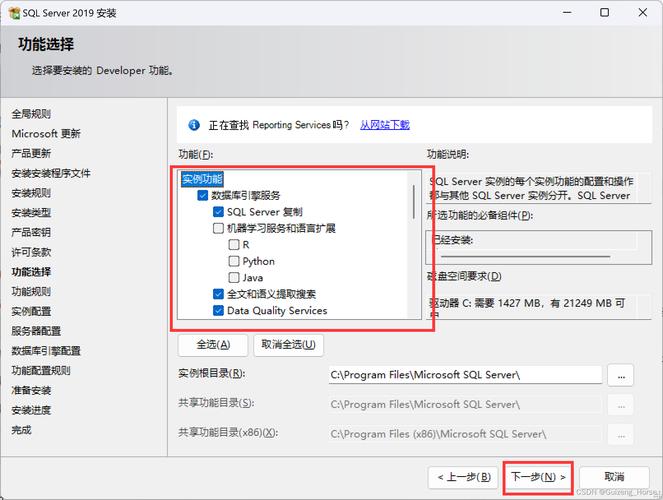Click the 已经安装 prerequisites entry
This screenshot has height=500, width=663.
[x=452, y=240]
